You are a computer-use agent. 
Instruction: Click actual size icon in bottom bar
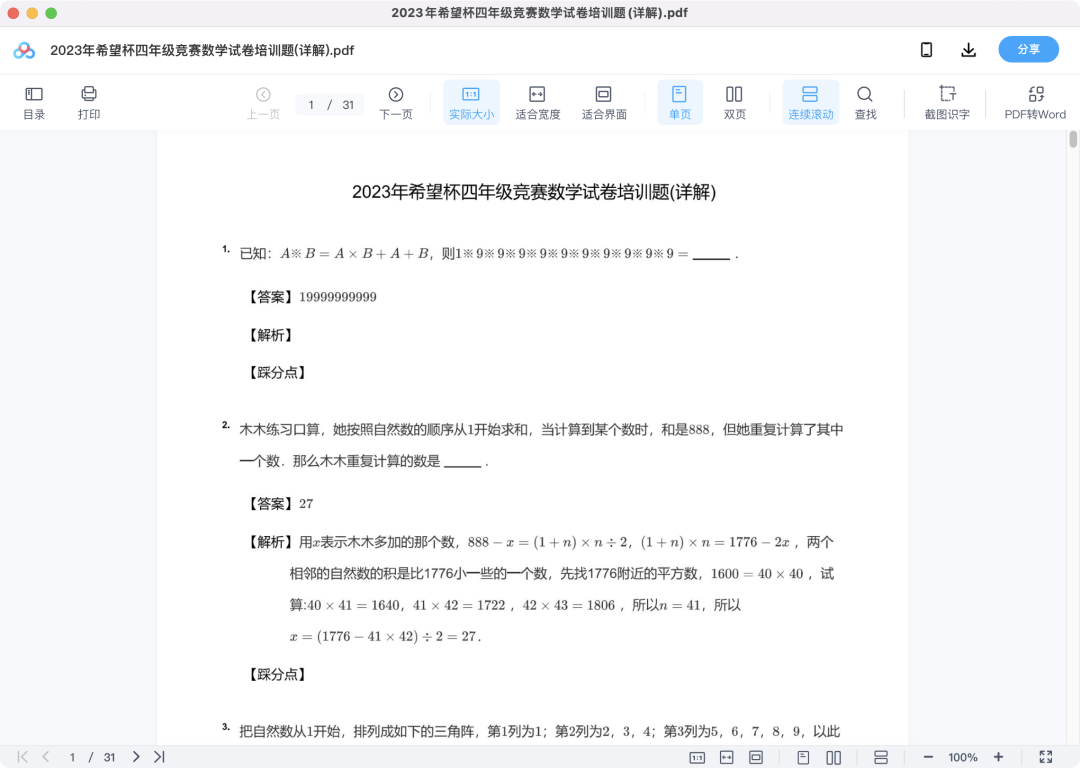coord(697,758)
